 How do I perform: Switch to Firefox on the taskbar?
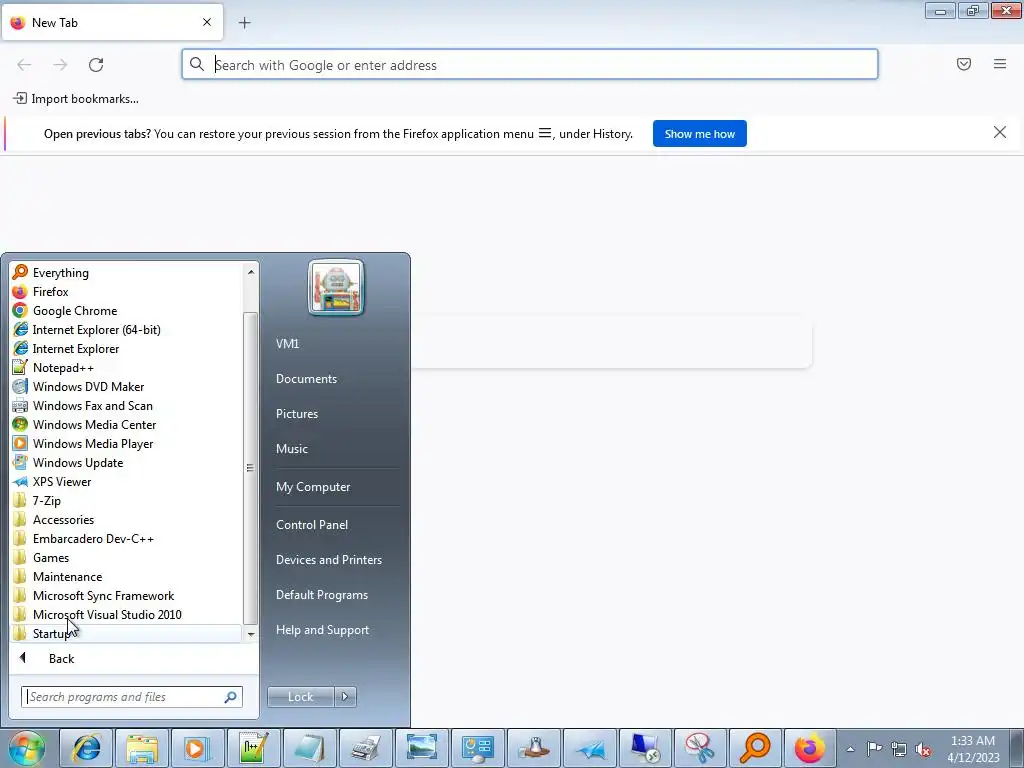pyautogui.click(x=810, y=748)
